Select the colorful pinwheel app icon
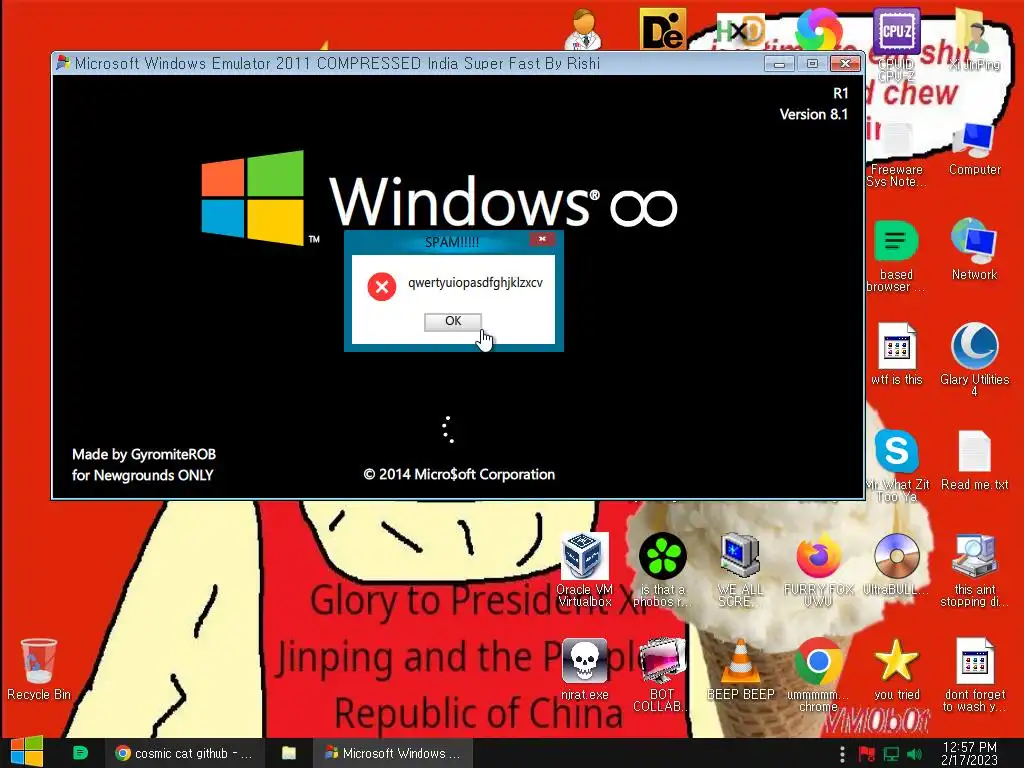Viewport: 1024px width, 768px height. coord(818,29)
